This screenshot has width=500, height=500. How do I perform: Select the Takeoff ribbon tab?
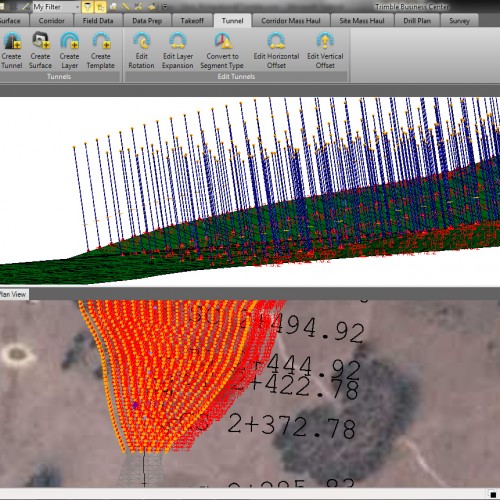click(x=192, y=21)
